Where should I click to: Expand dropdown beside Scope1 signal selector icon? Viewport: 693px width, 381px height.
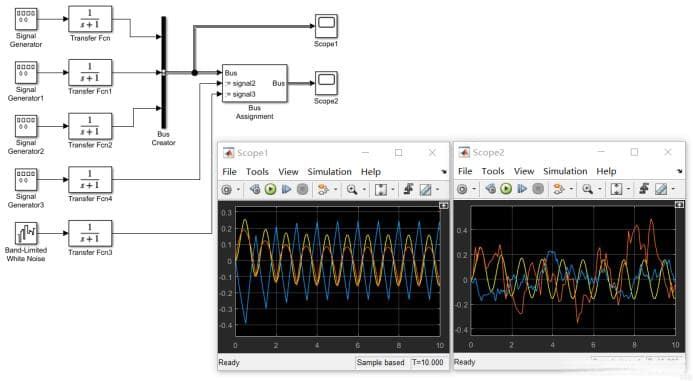[335, 190]
